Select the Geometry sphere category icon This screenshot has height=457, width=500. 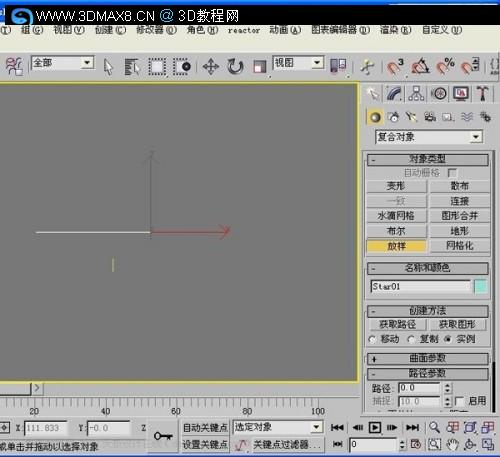[375, 117]
